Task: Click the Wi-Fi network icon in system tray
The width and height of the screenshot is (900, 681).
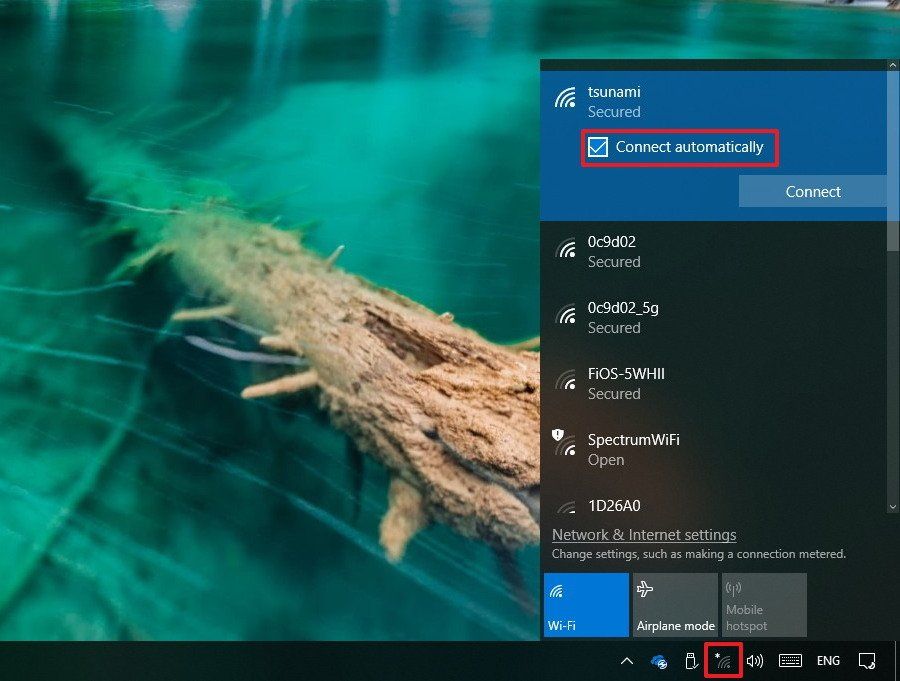Action: [722, 660]
